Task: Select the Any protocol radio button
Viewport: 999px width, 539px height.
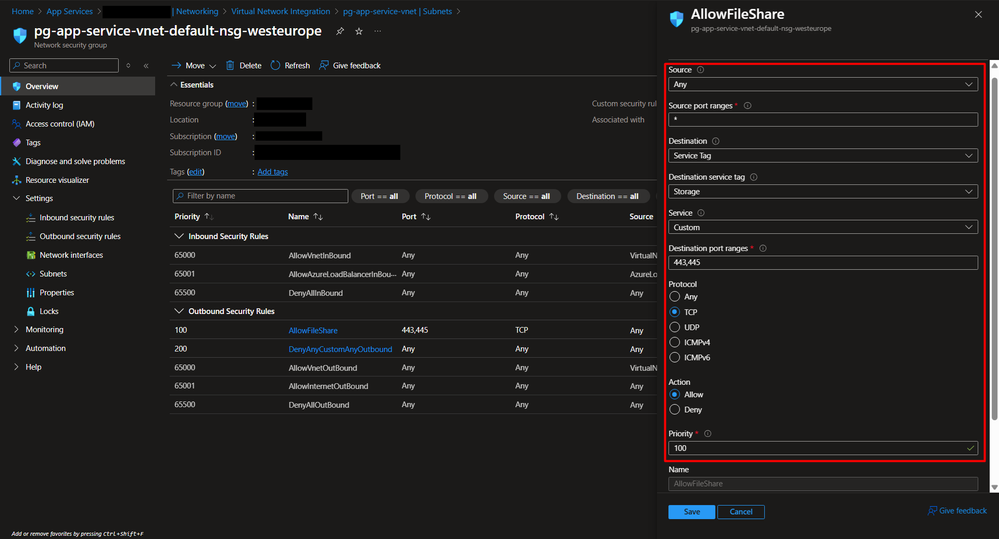Action: (675, 297)
